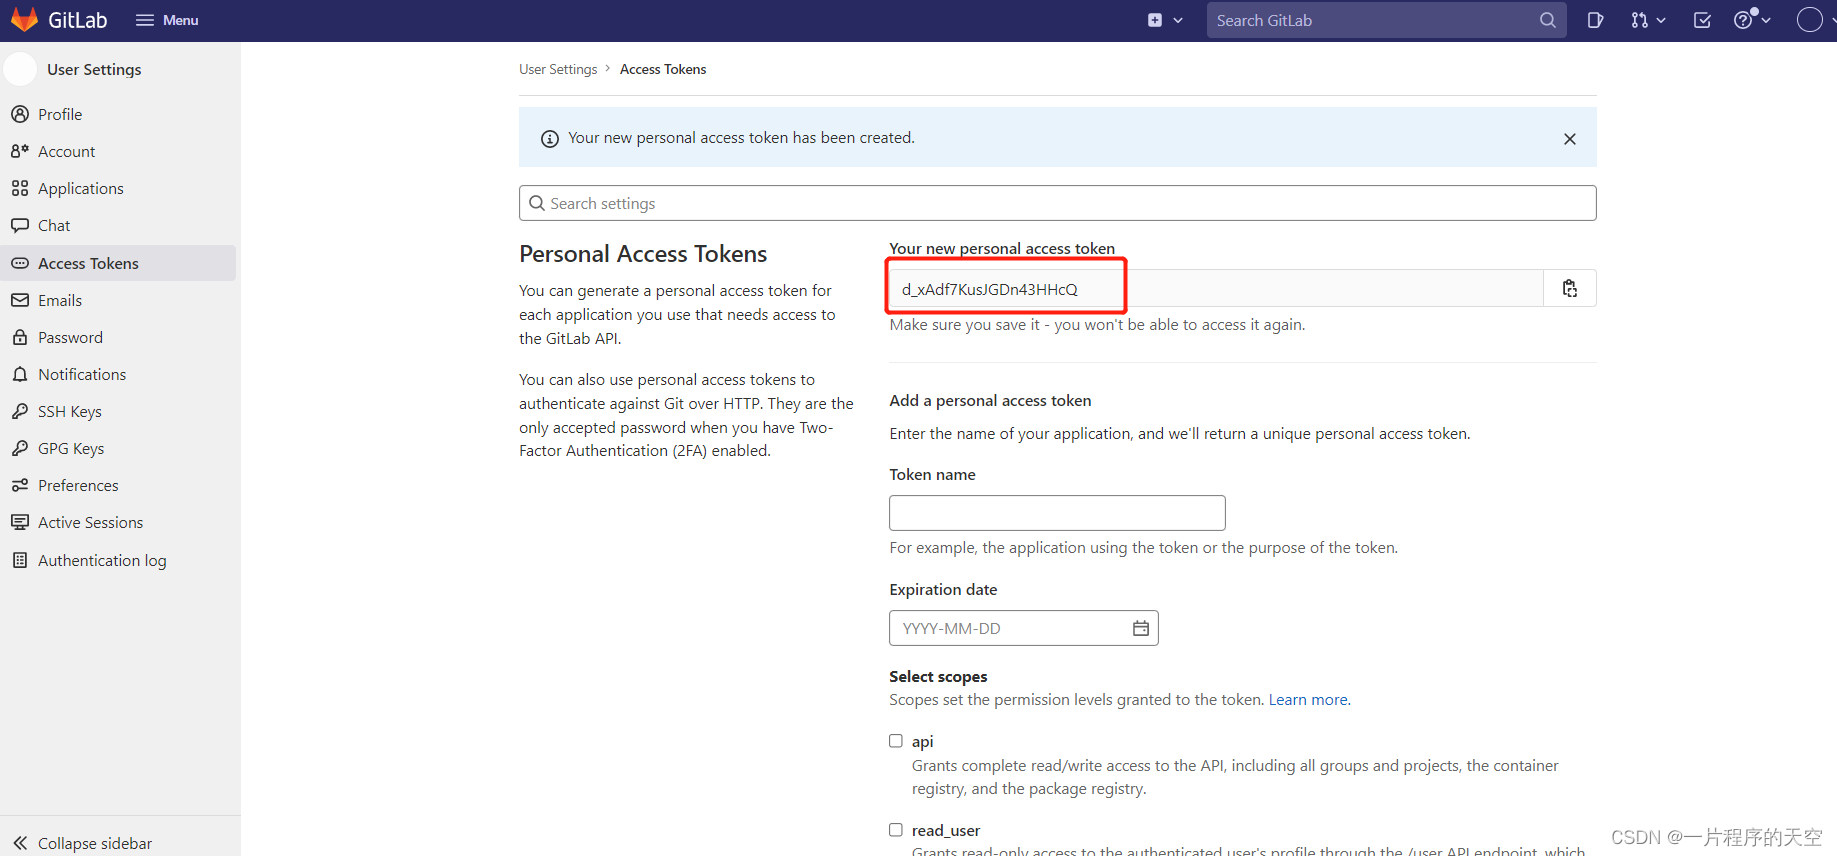Open the expiration date calendar picker
1837x856 pixels.
tap(1141, 628)
